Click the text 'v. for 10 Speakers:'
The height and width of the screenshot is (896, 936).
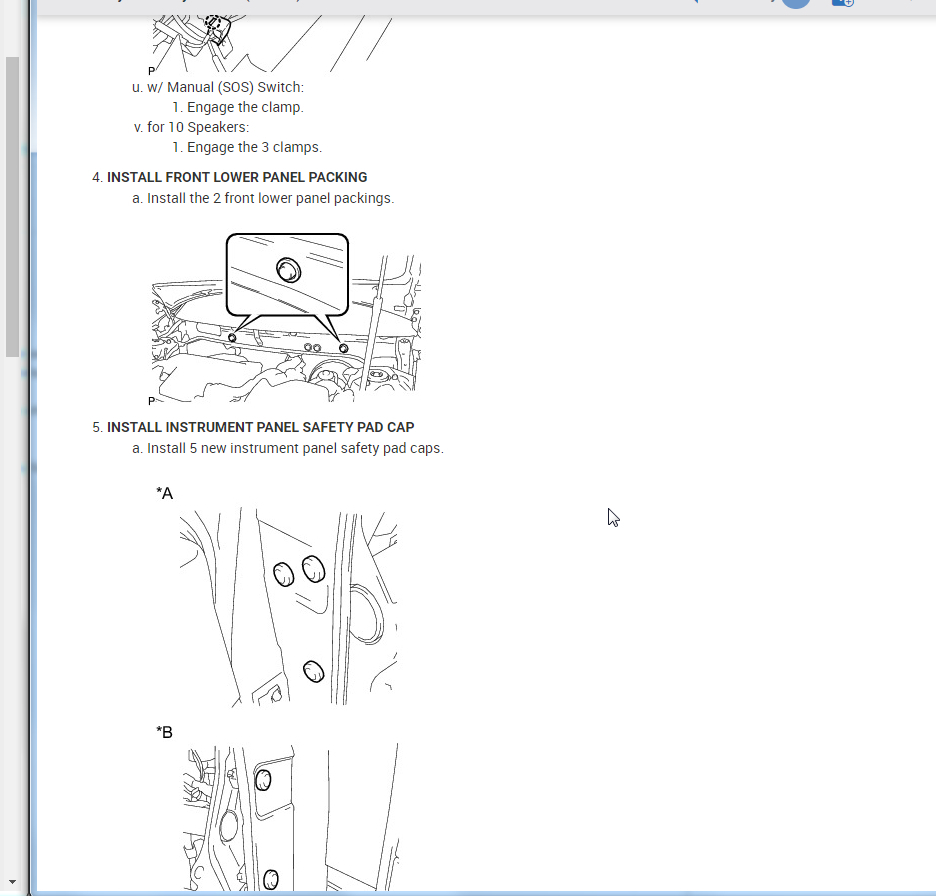pos(192,127)
